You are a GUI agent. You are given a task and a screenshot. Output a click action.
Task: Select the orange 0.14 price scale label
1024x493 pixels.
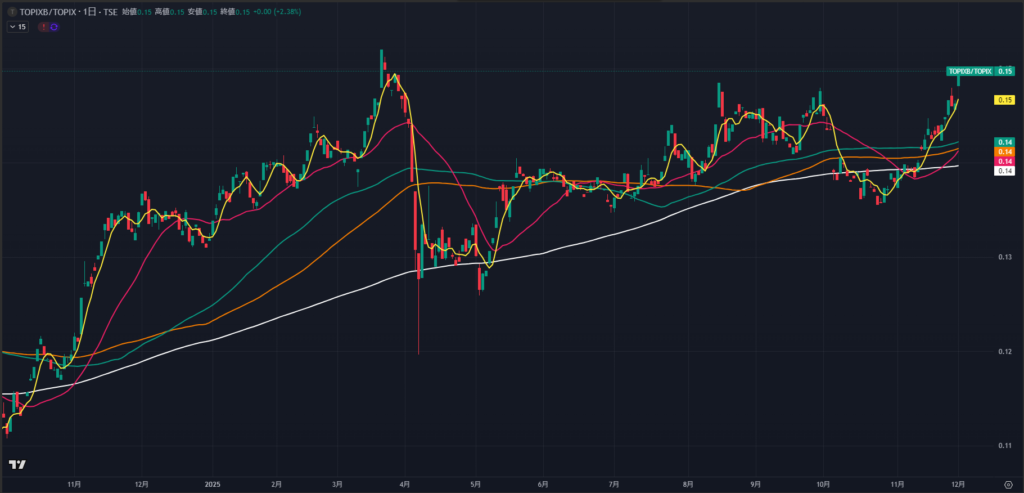pos(1005,151)
